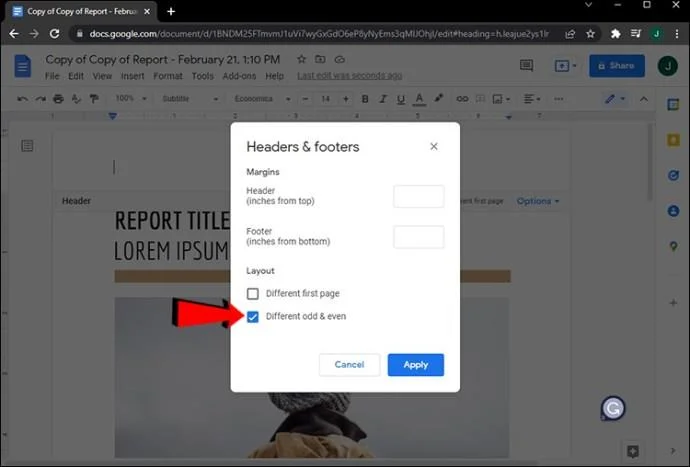690x467 pixels.
Task: Click the Last edit was seconds ago link
Action: pos(349,76)
